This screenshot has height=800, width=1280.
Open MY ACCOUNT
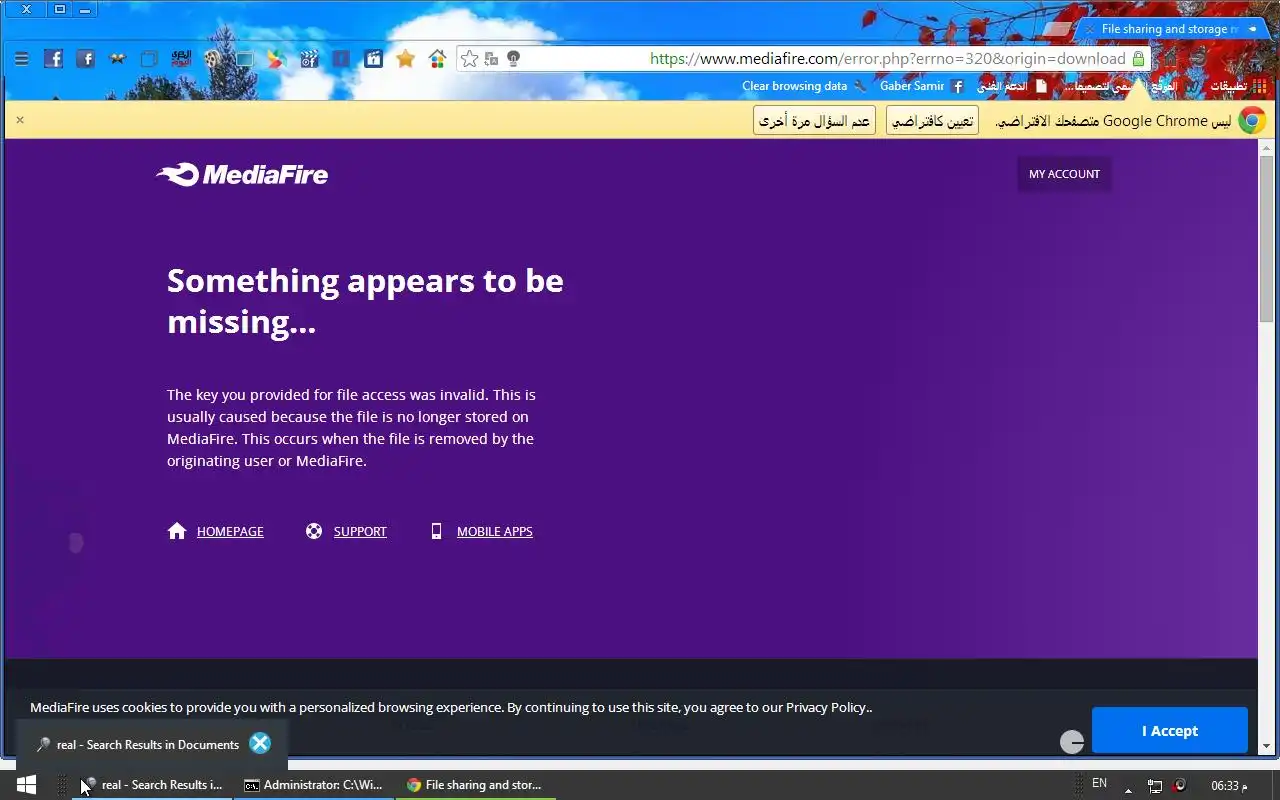pos(1064,174)
